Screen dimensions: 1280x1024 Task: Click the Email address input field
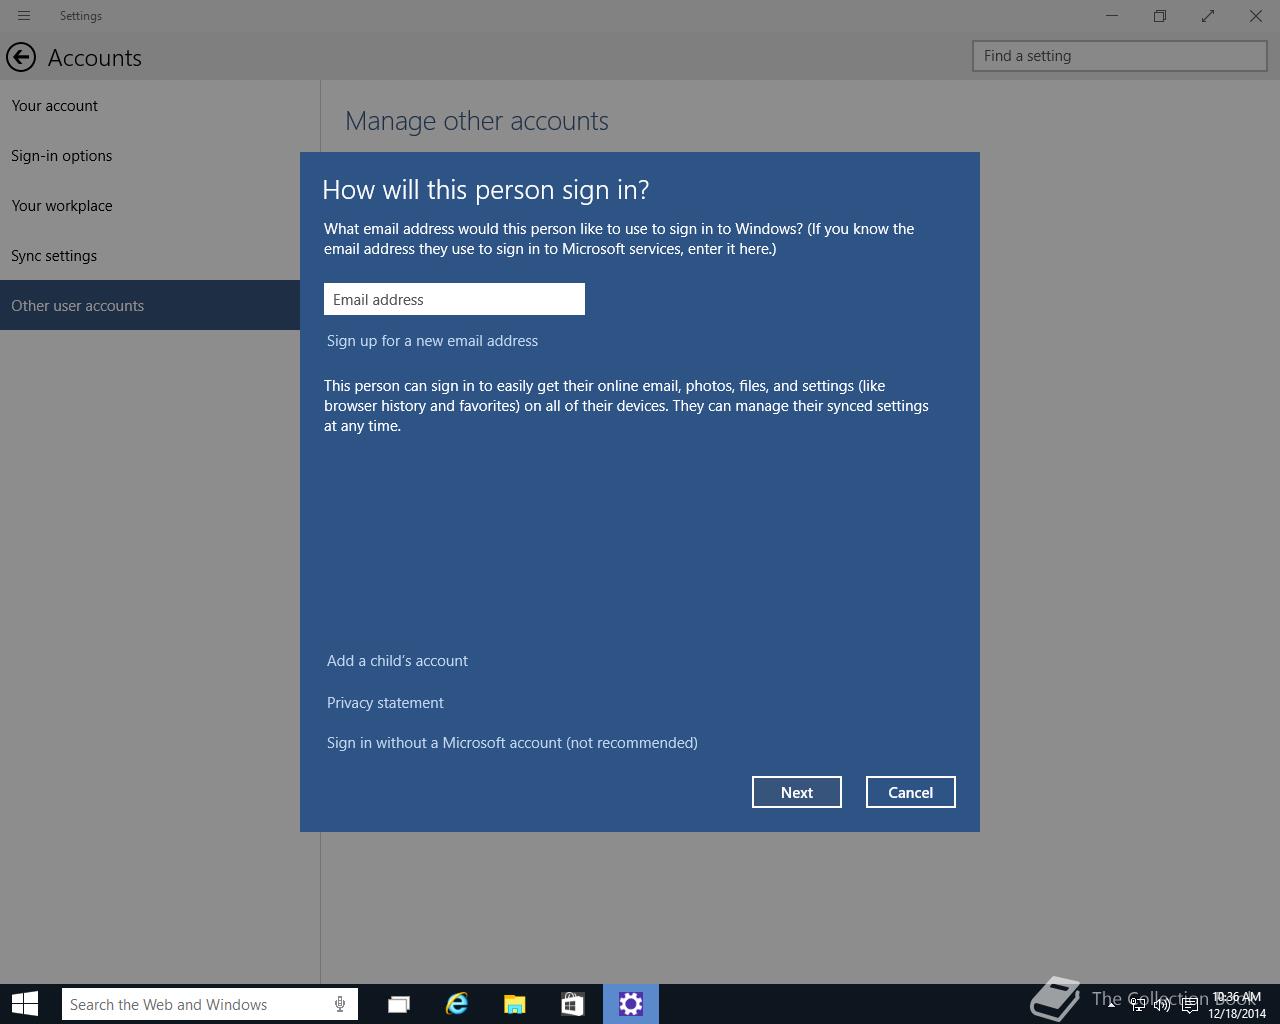(x=454, y=299)
